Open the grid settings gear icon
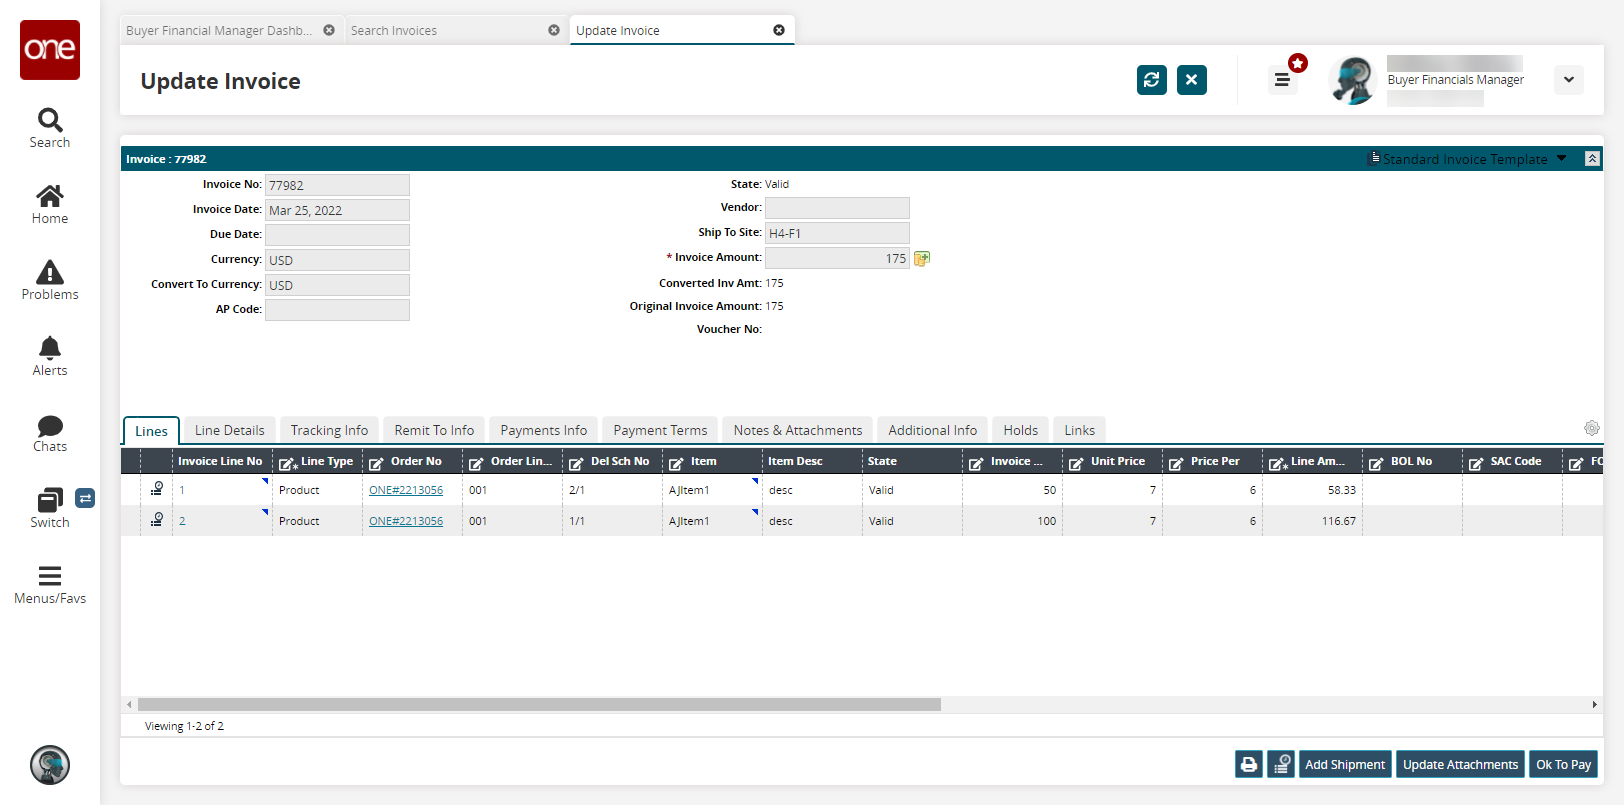Image resolution: width=1624 pixels, height=805 pixels. 1591,429
